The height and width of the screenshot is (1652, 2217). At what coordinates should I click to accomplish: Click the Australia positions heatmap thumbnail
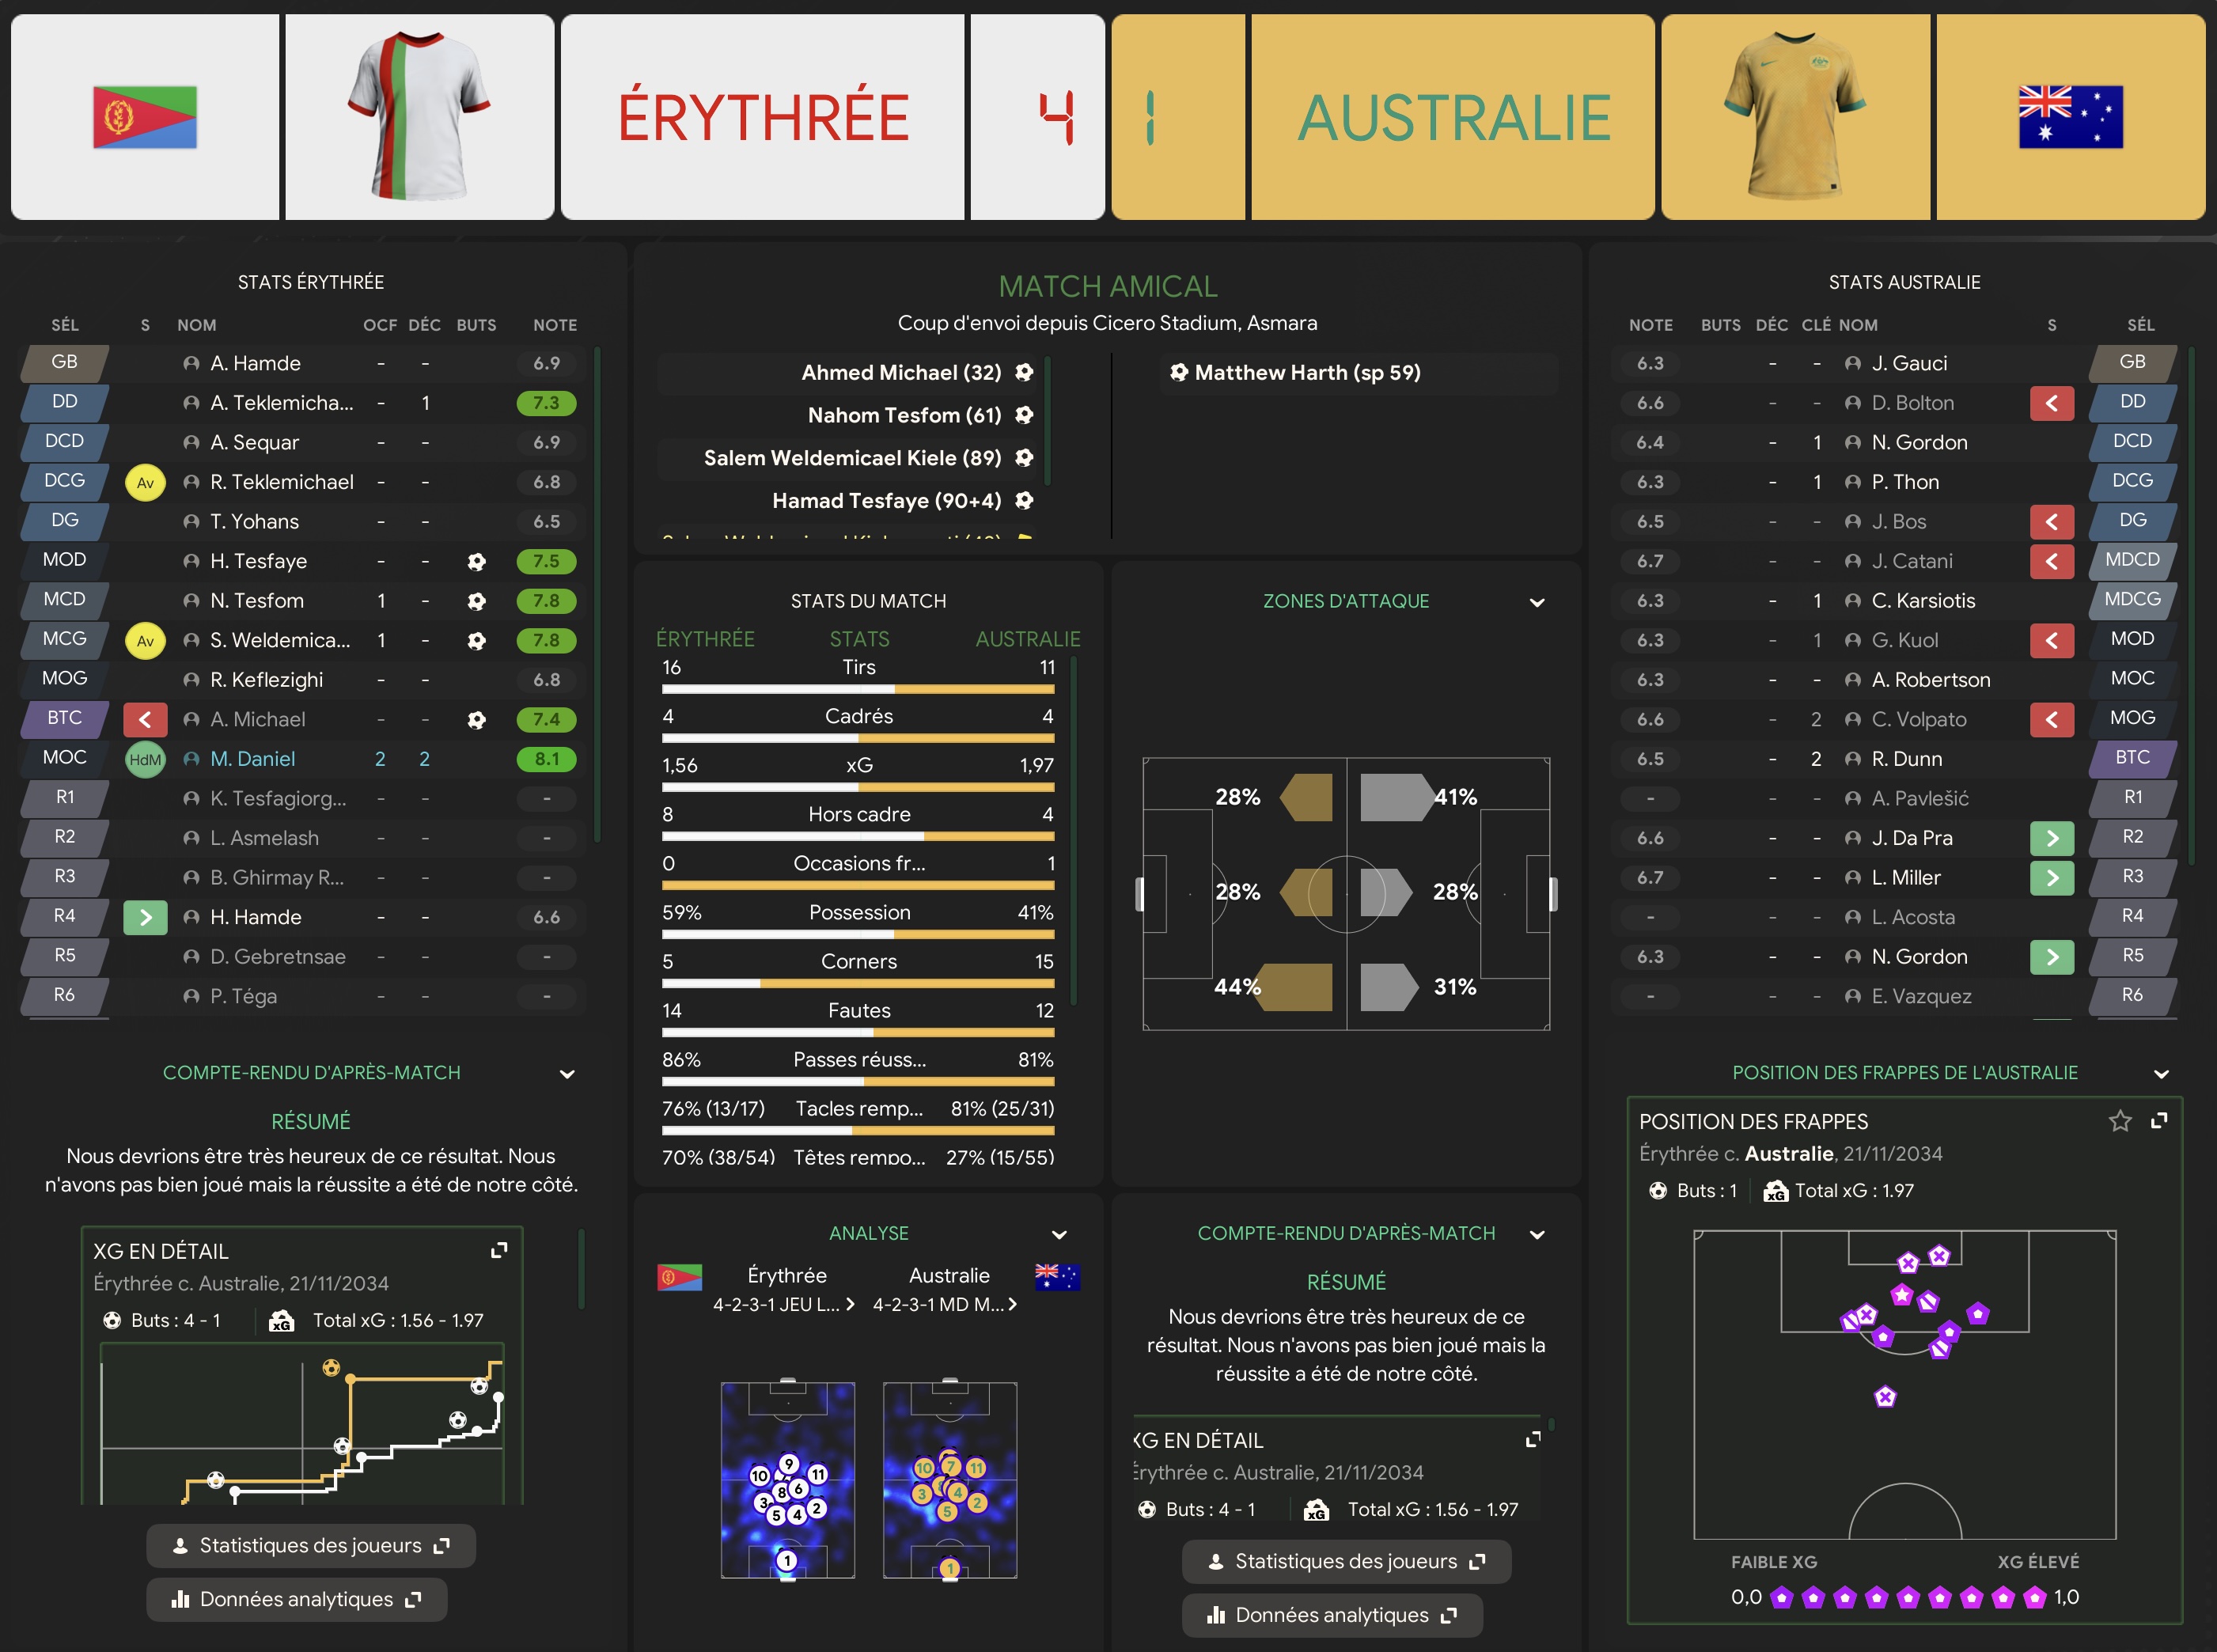(x=950, y=1480)
